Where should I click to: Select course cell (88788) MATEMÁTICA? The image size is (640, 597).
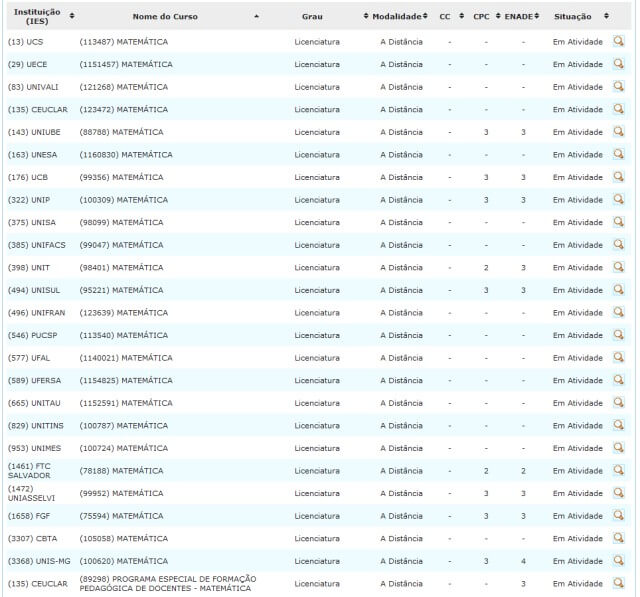[x=121, y=132]
